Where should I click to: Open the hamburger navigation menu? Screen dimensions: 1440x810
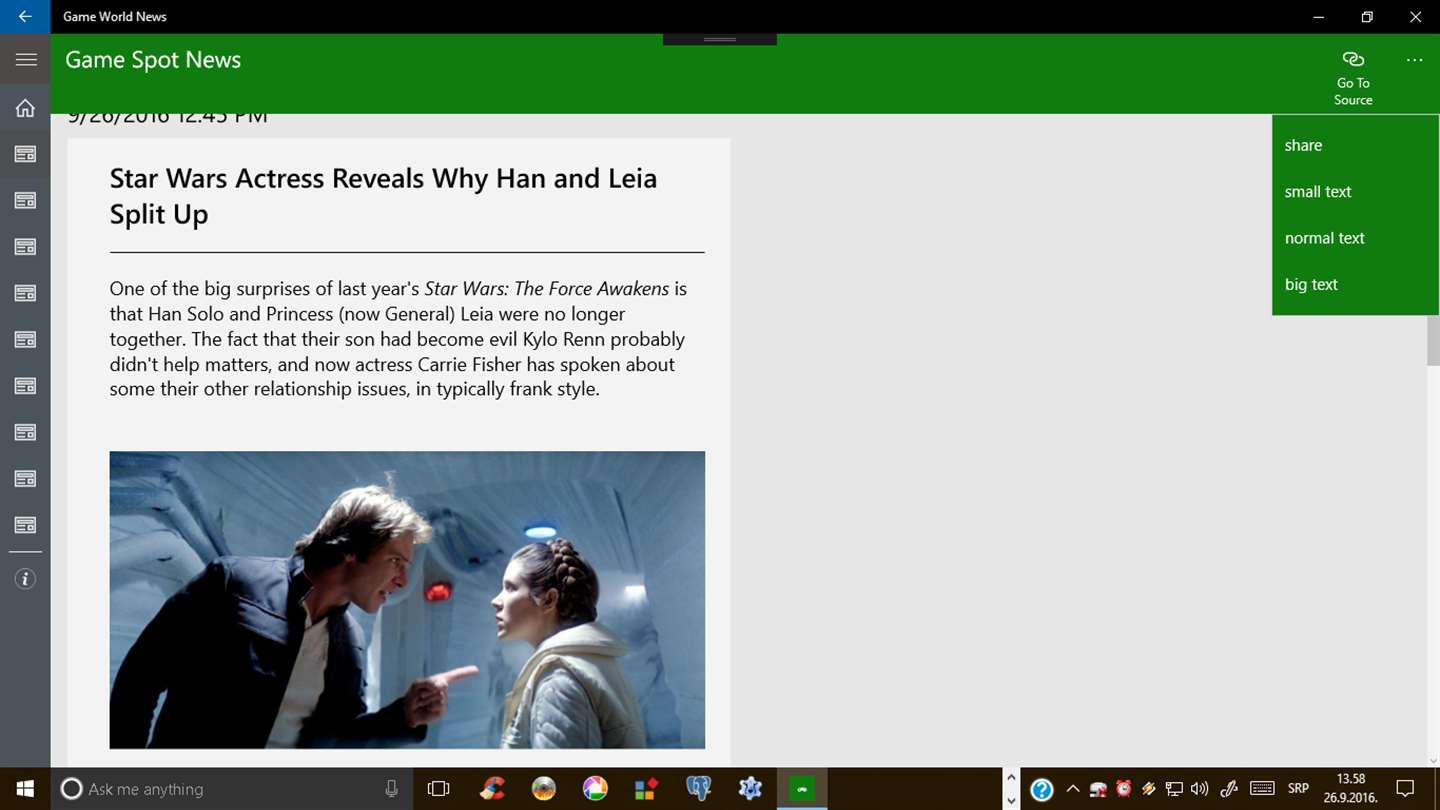pos(26,60)
